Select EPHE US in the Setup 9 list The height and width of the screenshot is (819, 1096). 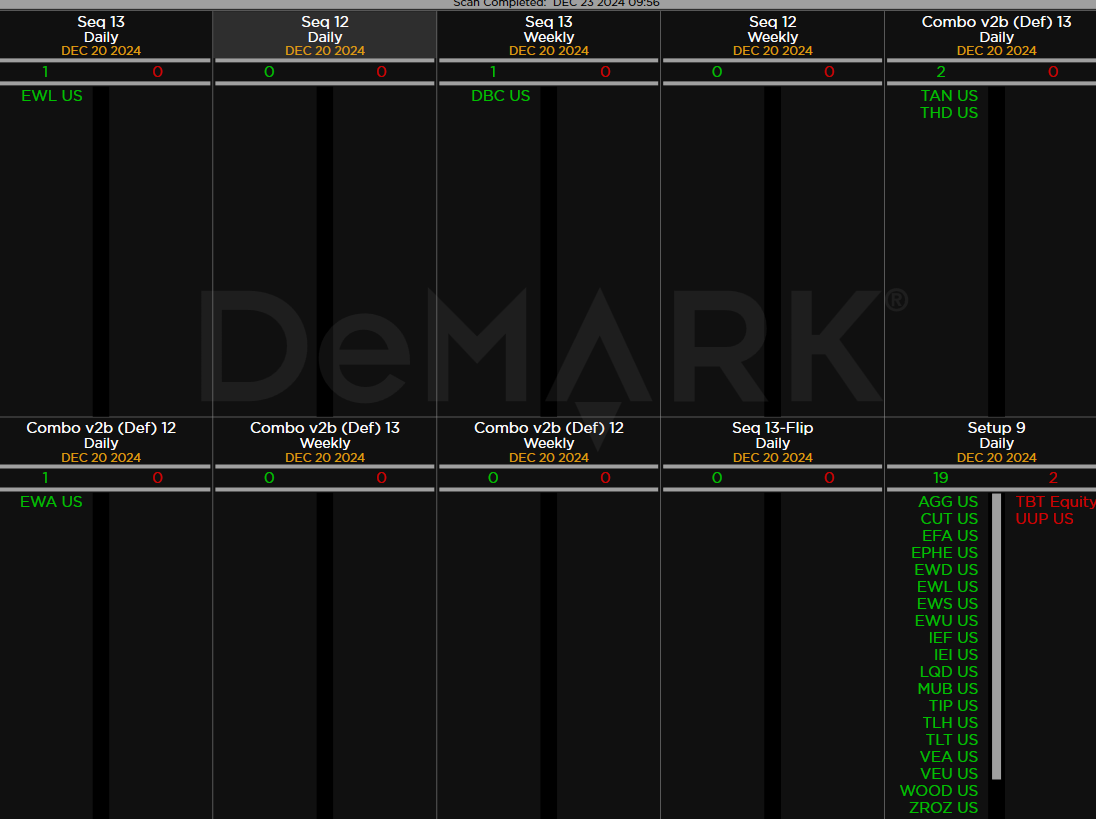pyautogui.click(x=944, y=553)
